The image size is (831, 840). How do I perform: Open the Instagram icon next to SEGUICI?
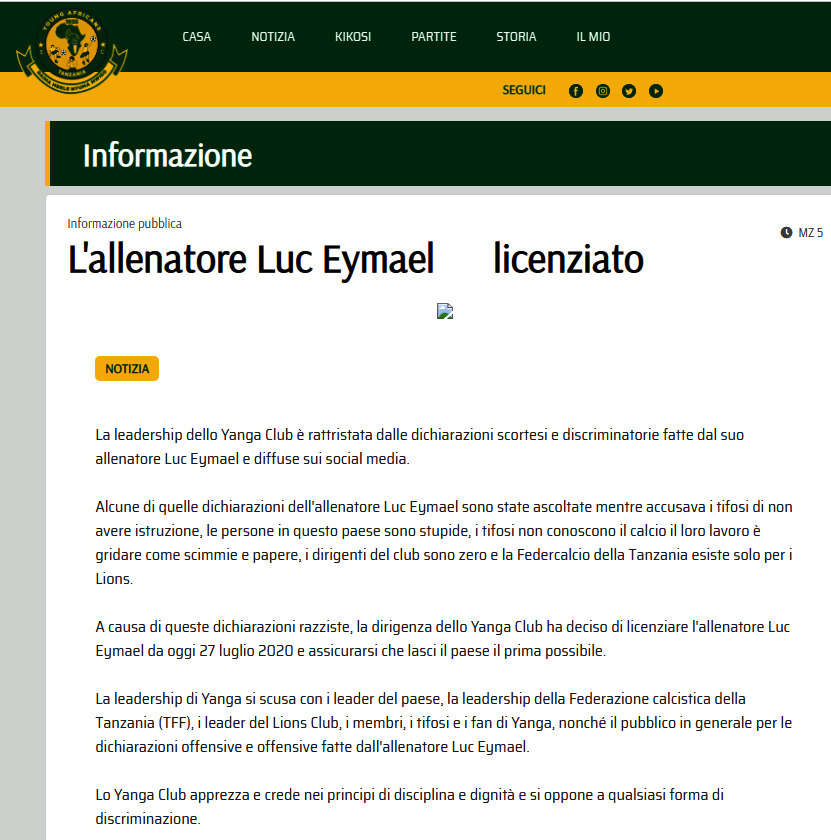pyautogui.click(x=603, y=91)
